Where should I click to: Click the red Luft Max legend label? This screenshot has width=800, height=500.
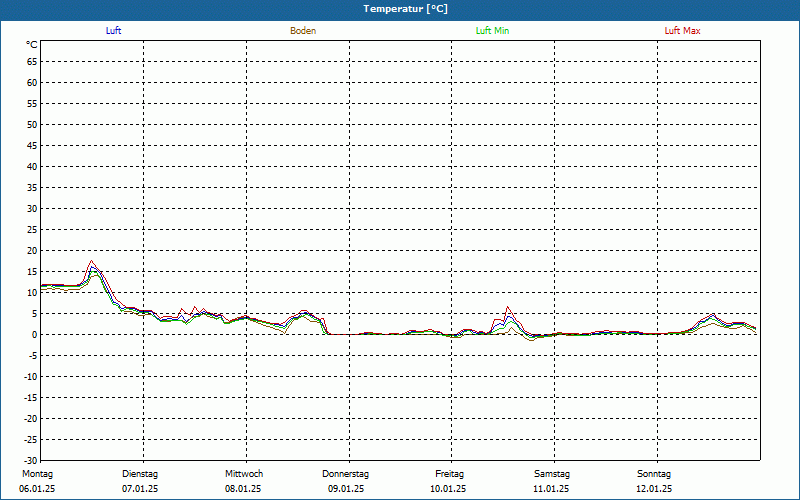[682, 31]
